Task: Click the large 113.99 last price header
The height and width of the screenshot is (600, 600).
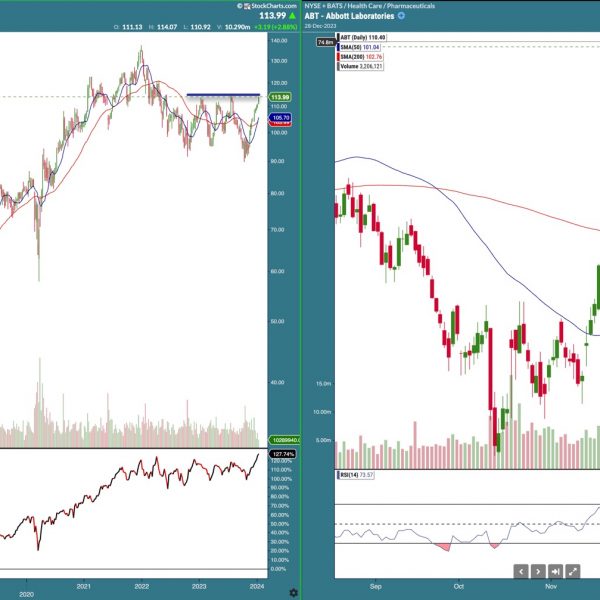Action: 272,16
